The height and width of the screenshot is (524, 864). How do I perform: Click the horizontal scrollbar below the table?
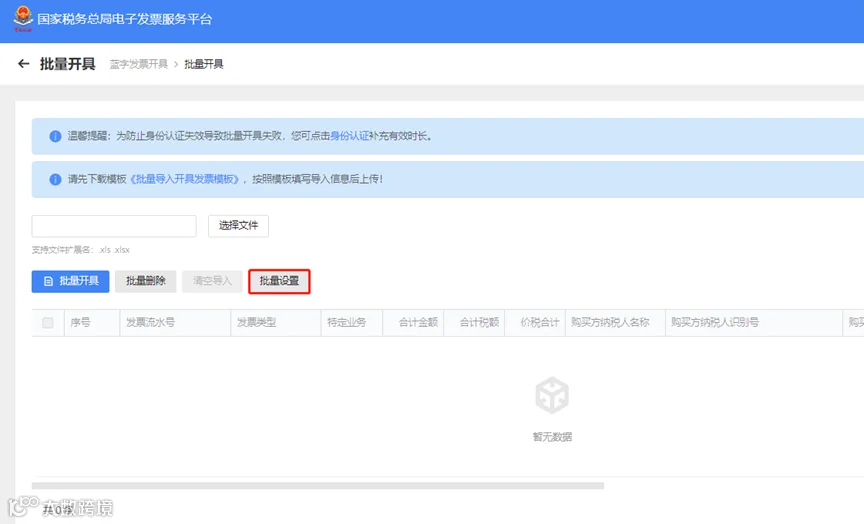[318, 485]
